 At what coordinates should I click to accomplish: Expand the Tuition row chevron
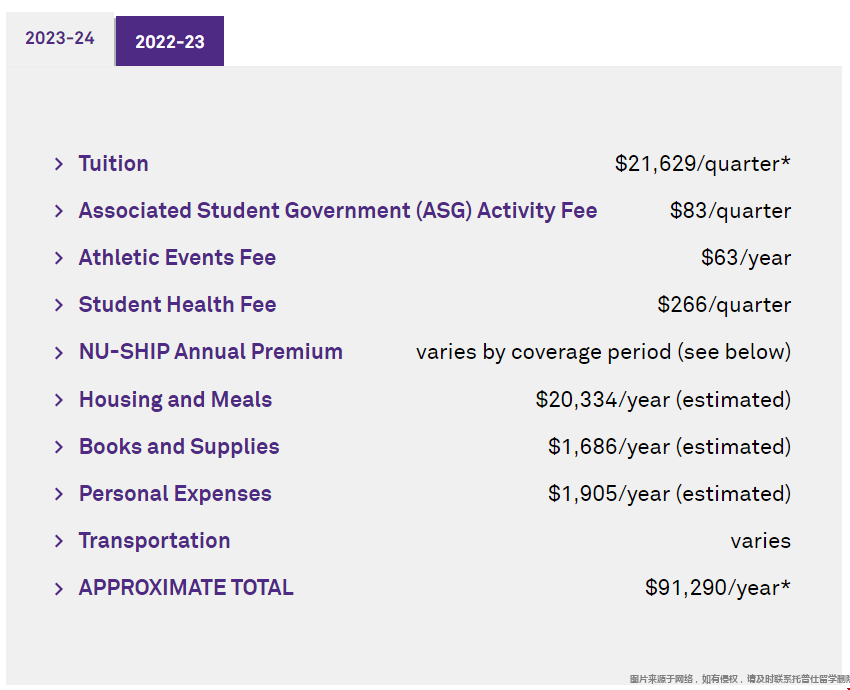[x=59, y=164]
